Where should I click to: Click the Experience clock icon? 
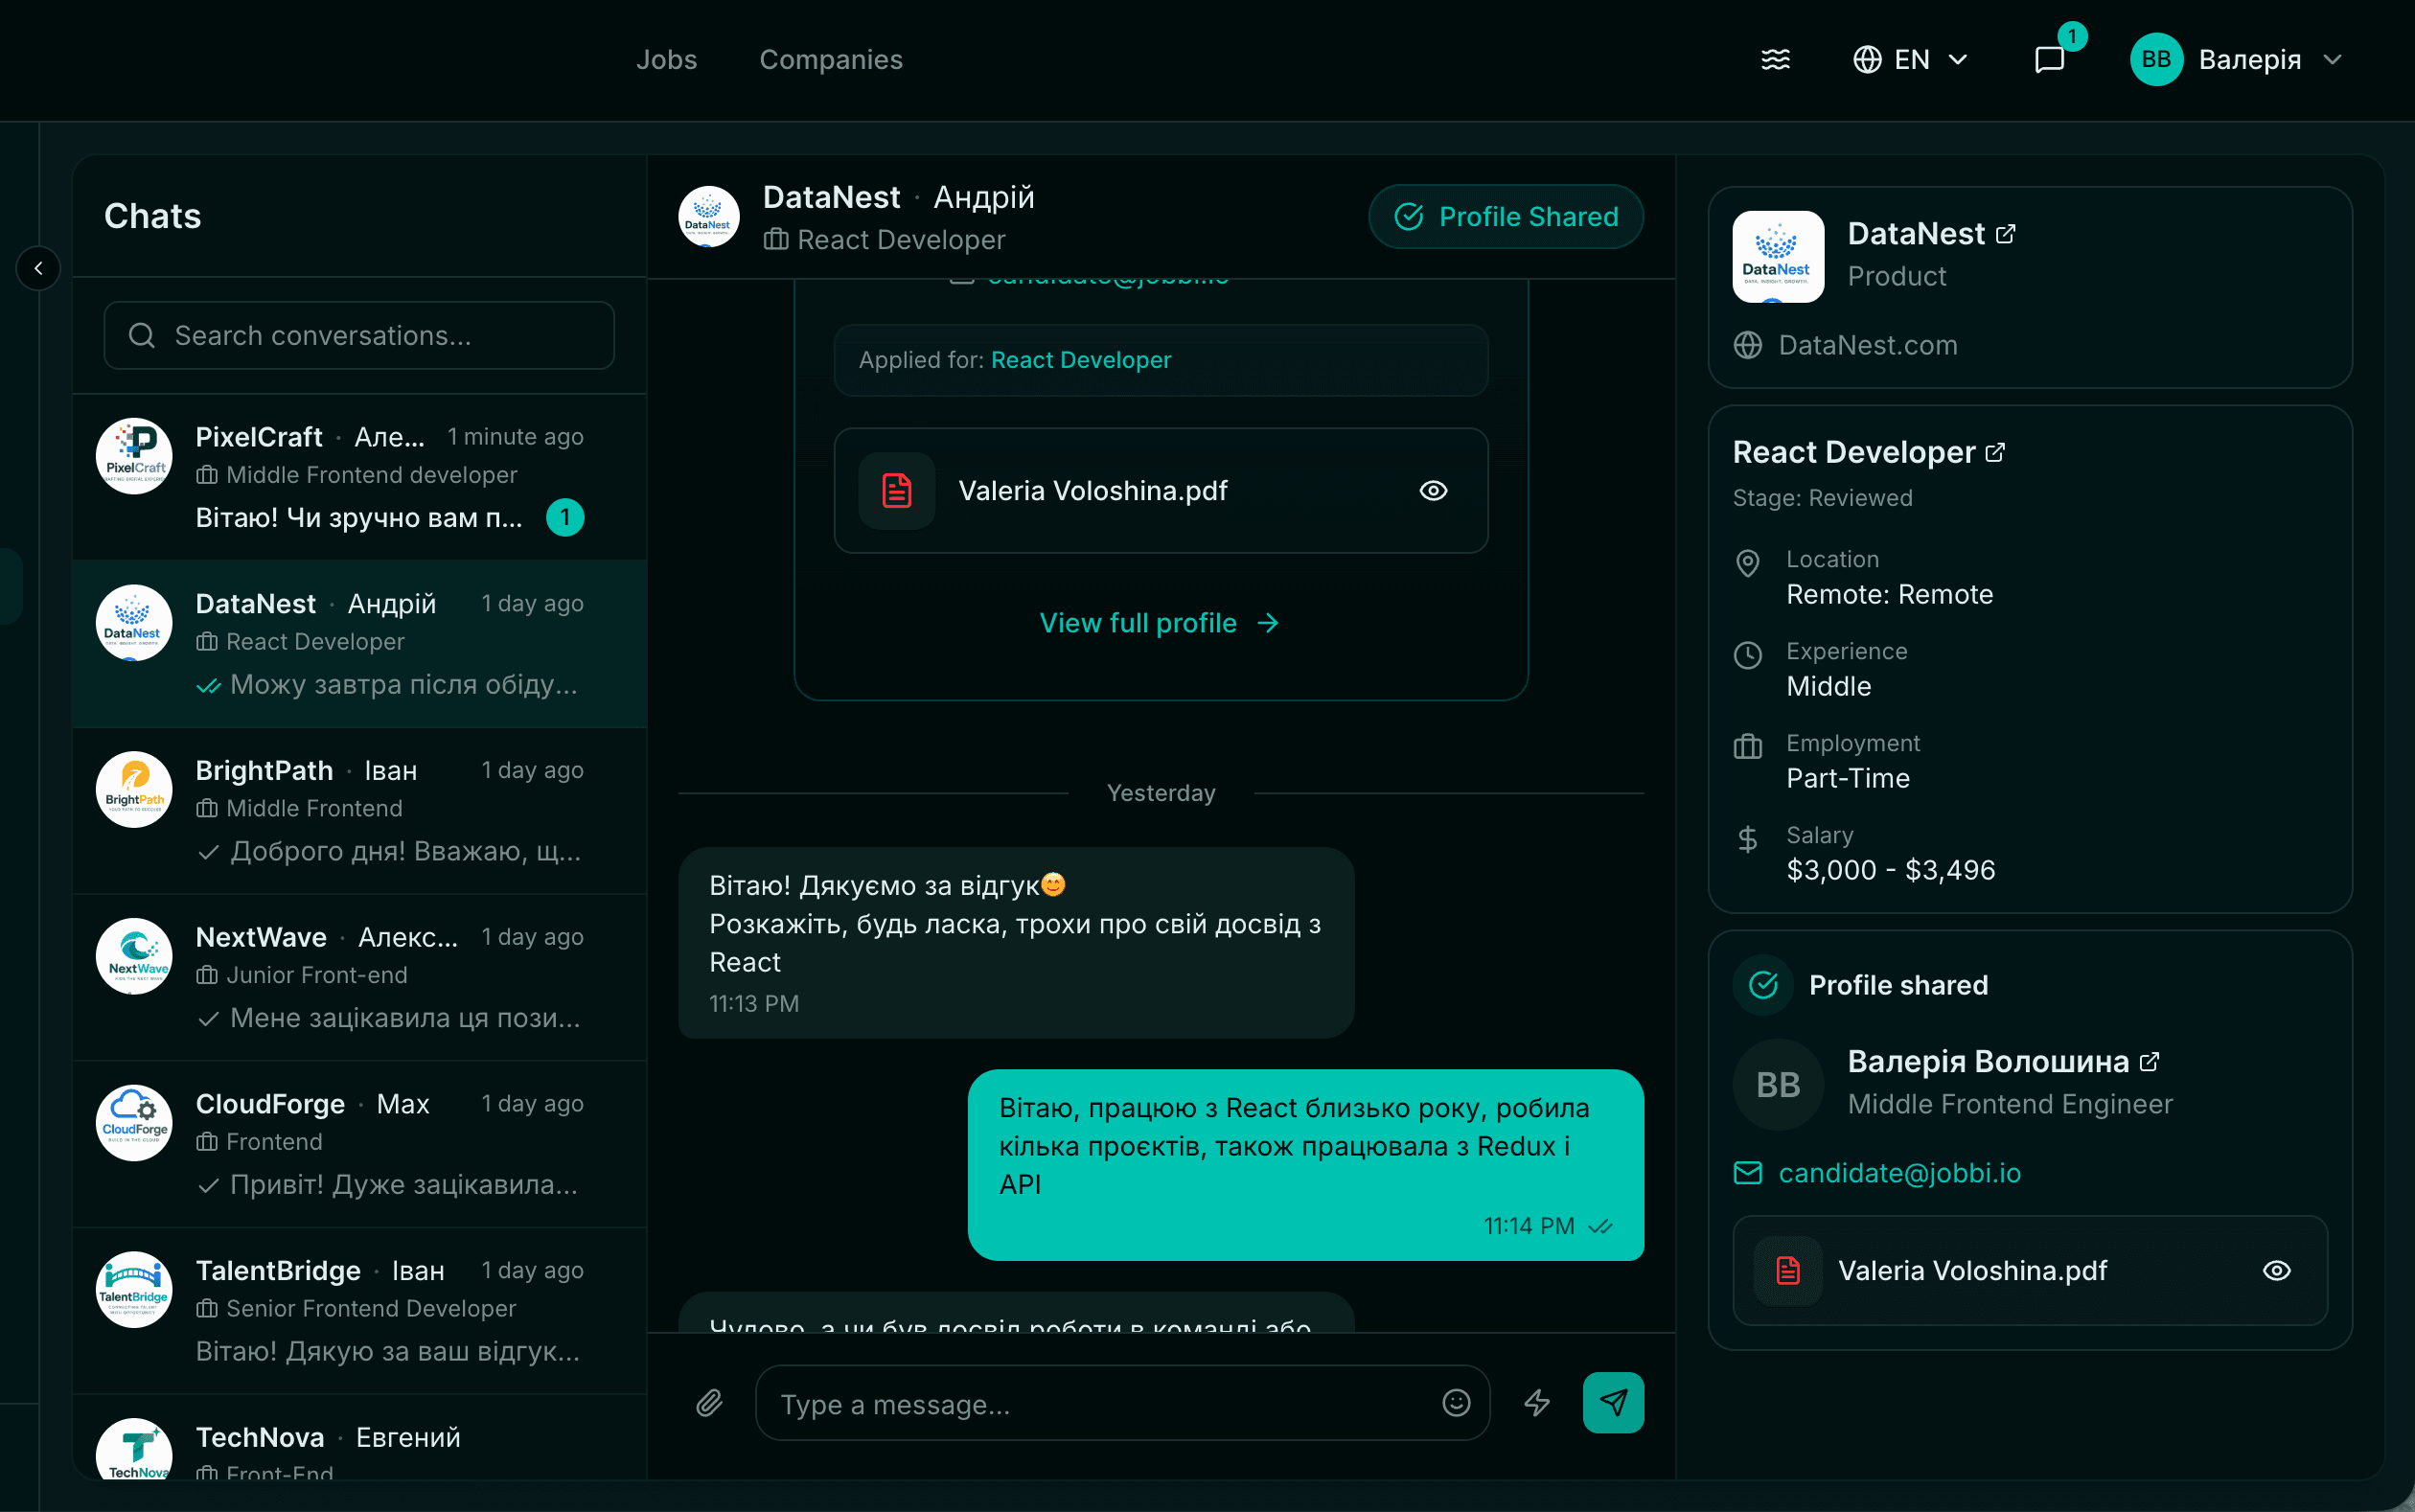point(1747,656)
